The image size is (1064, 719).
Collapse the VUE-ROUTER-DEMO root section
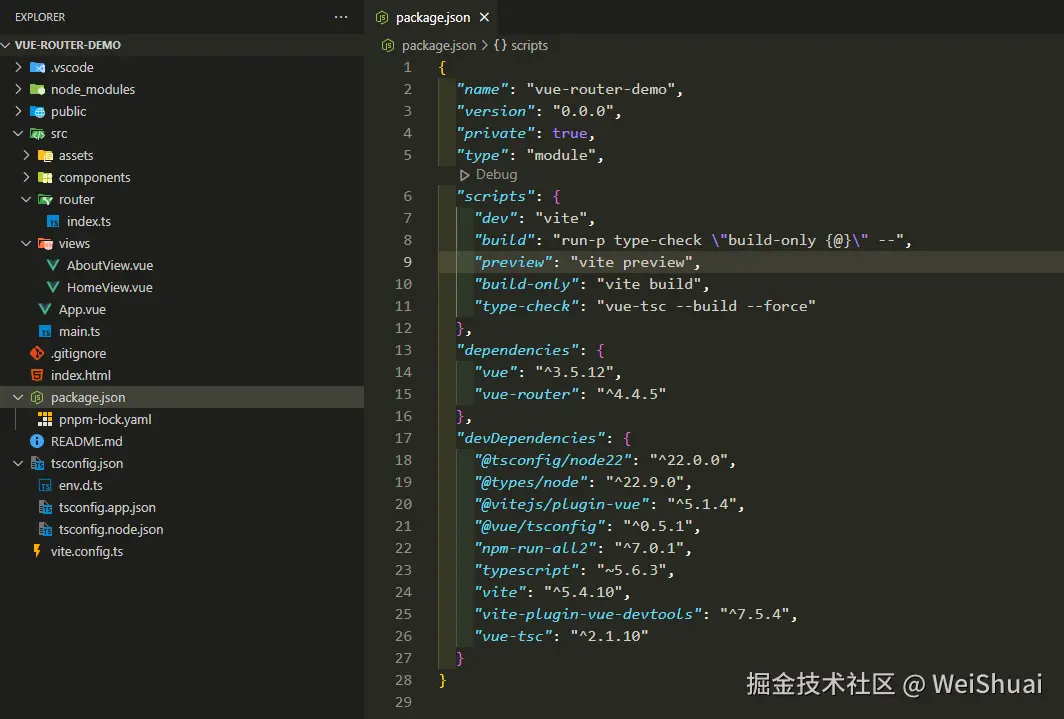[7, 45]
